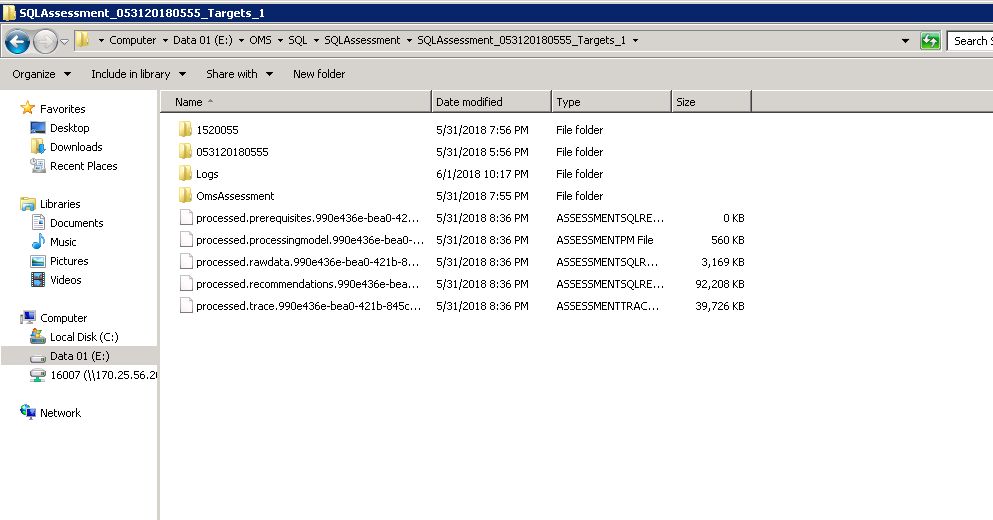993x520 pixels.
Task: Select processed.prerequisites file icon
Action: 186,217
